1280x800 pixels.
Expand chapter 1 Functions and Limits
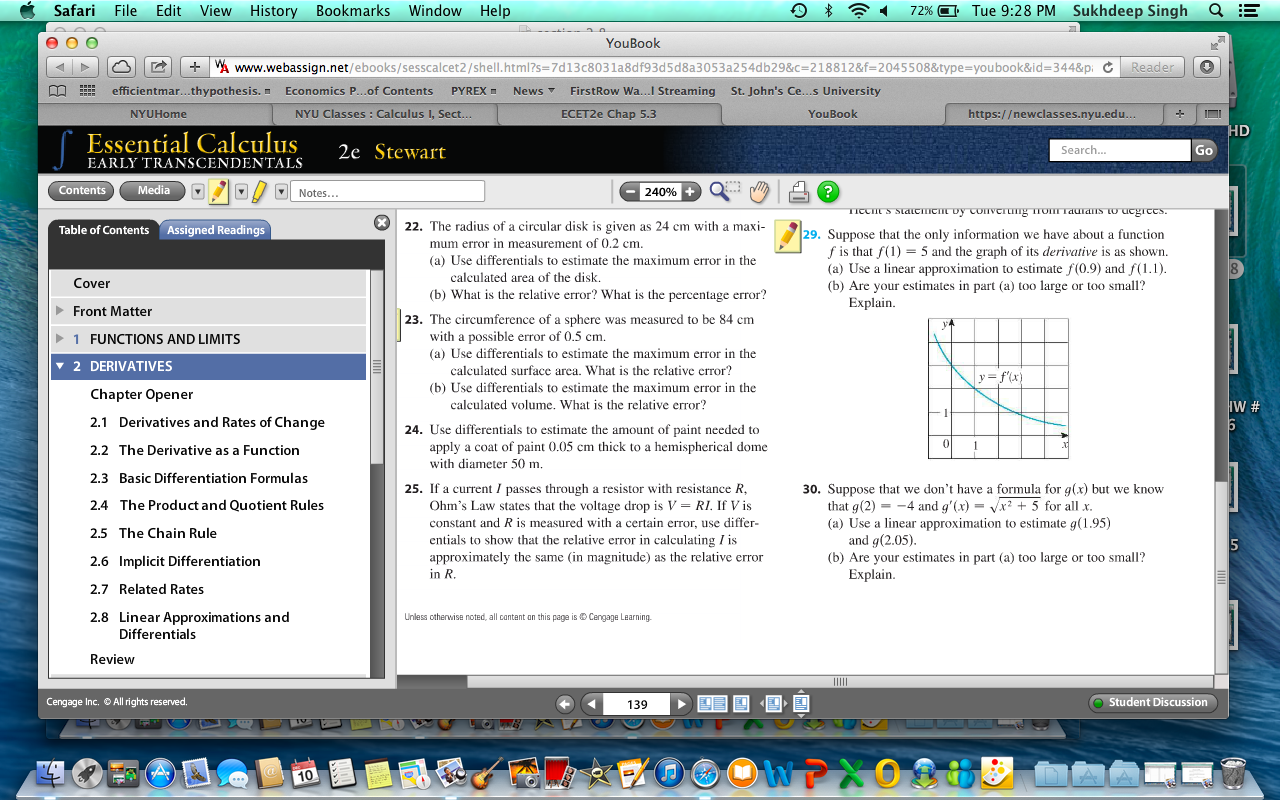pyautogui.click(x=60, y=339)
